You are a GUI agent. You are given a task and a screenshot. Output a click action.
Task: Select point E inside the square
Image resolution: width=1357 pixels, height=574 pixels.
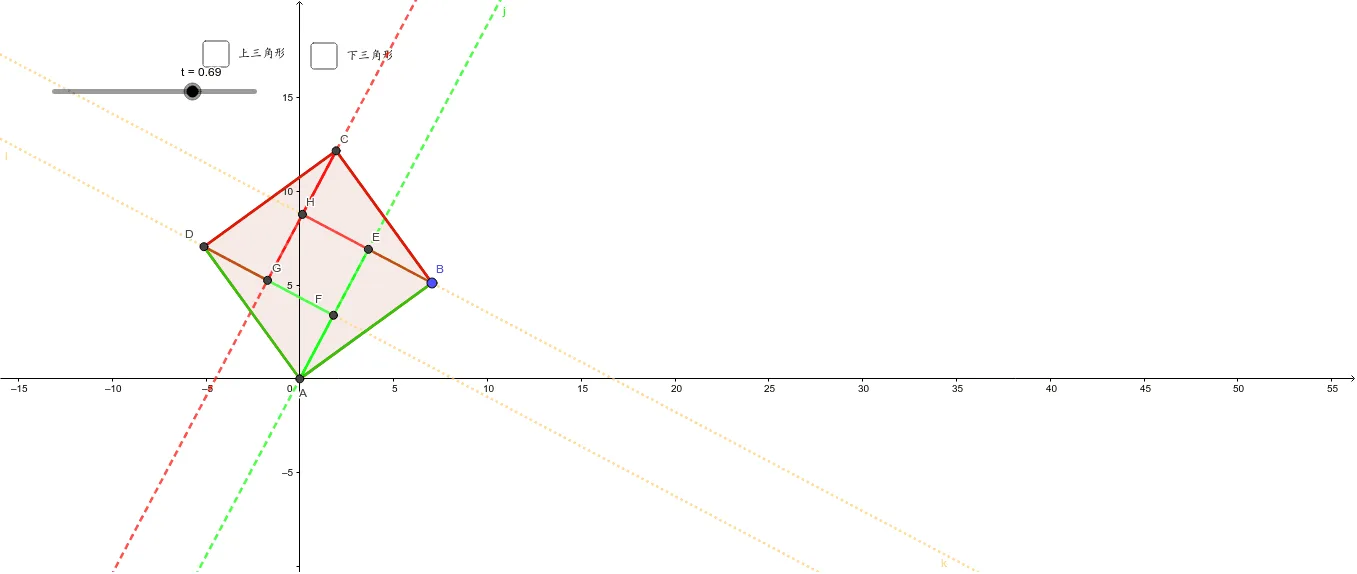pyautogui.click(x=368, y=249)
